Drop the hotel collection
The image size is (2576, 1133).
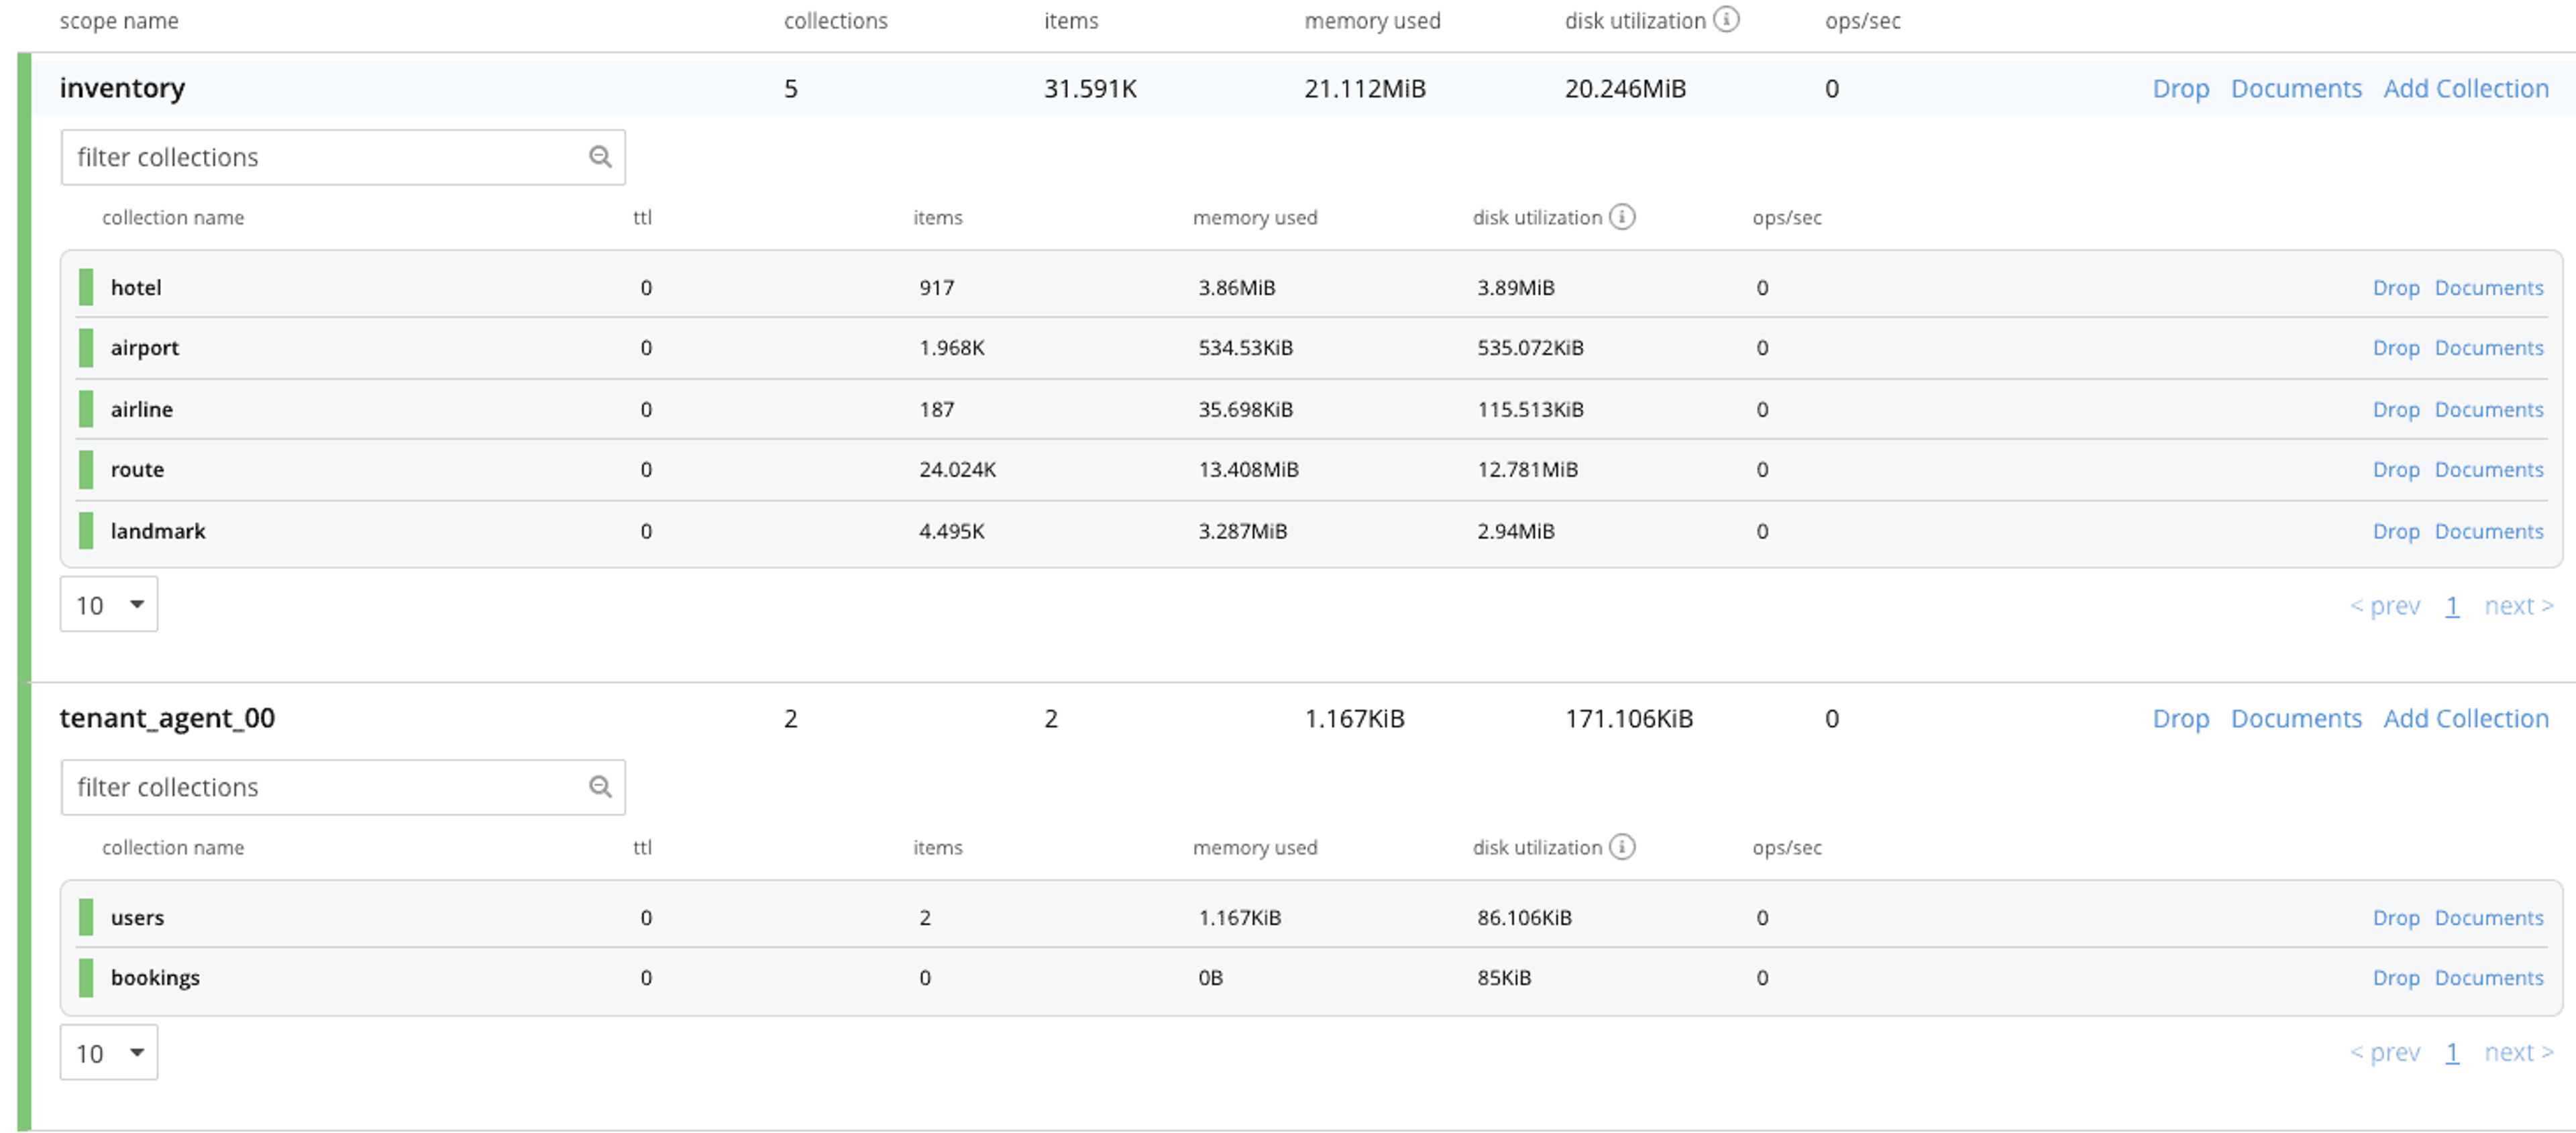coord(2396,288)
